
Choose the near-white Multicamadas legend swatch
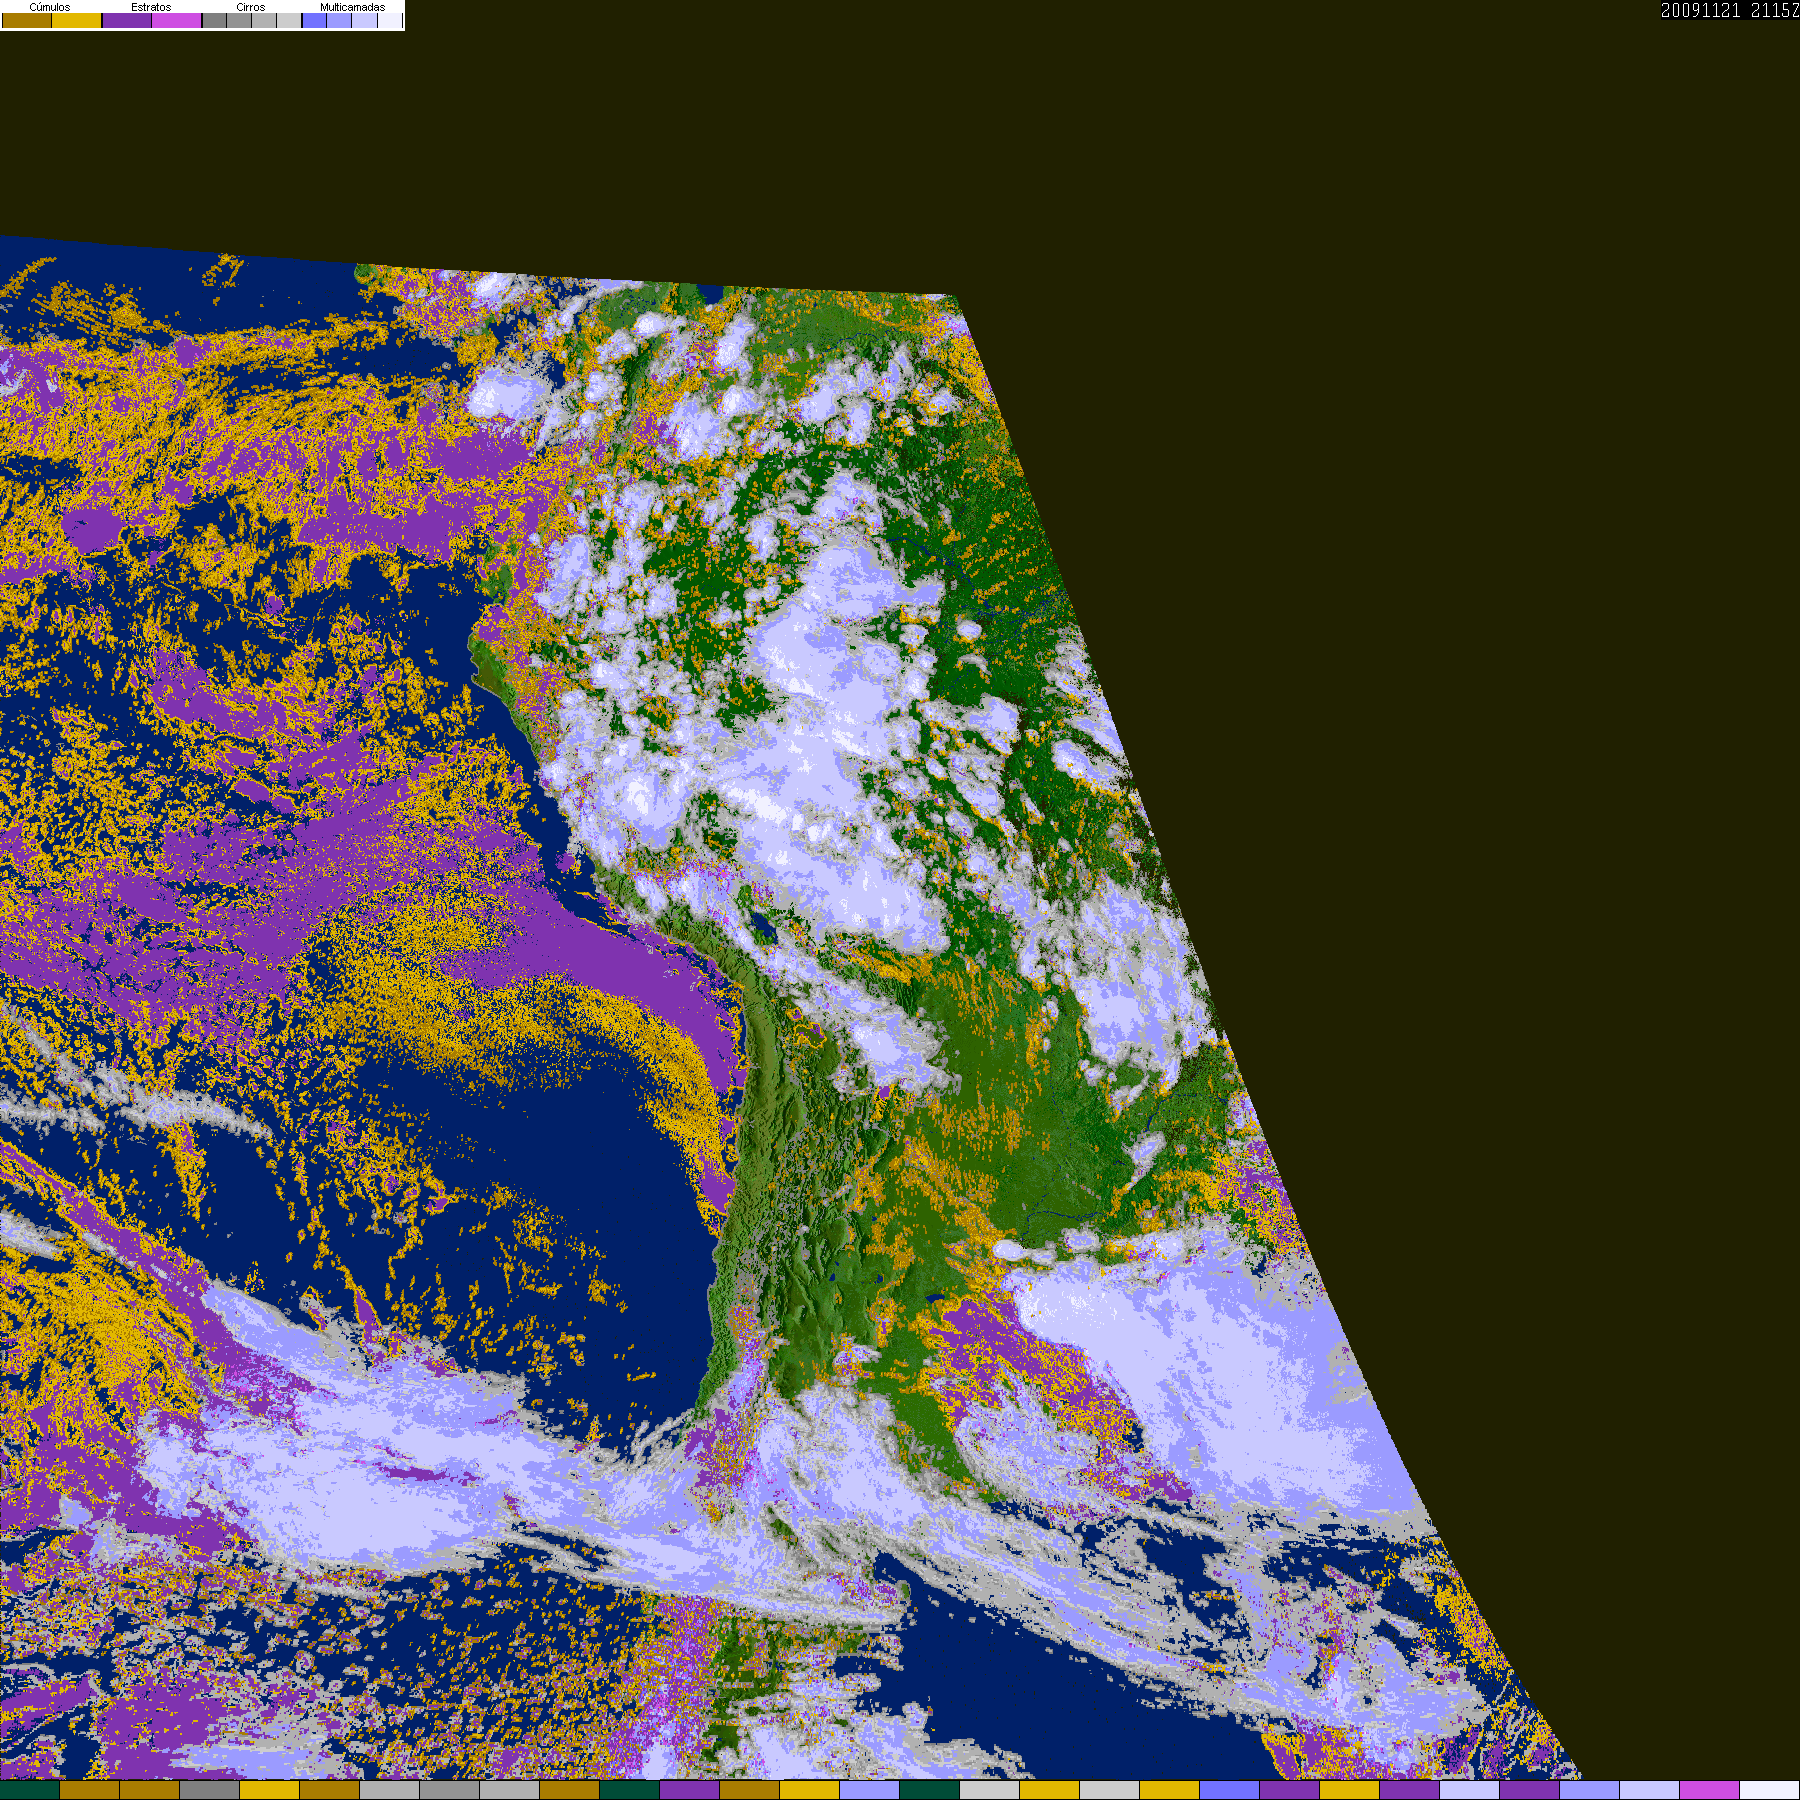(x=390, y=20)
